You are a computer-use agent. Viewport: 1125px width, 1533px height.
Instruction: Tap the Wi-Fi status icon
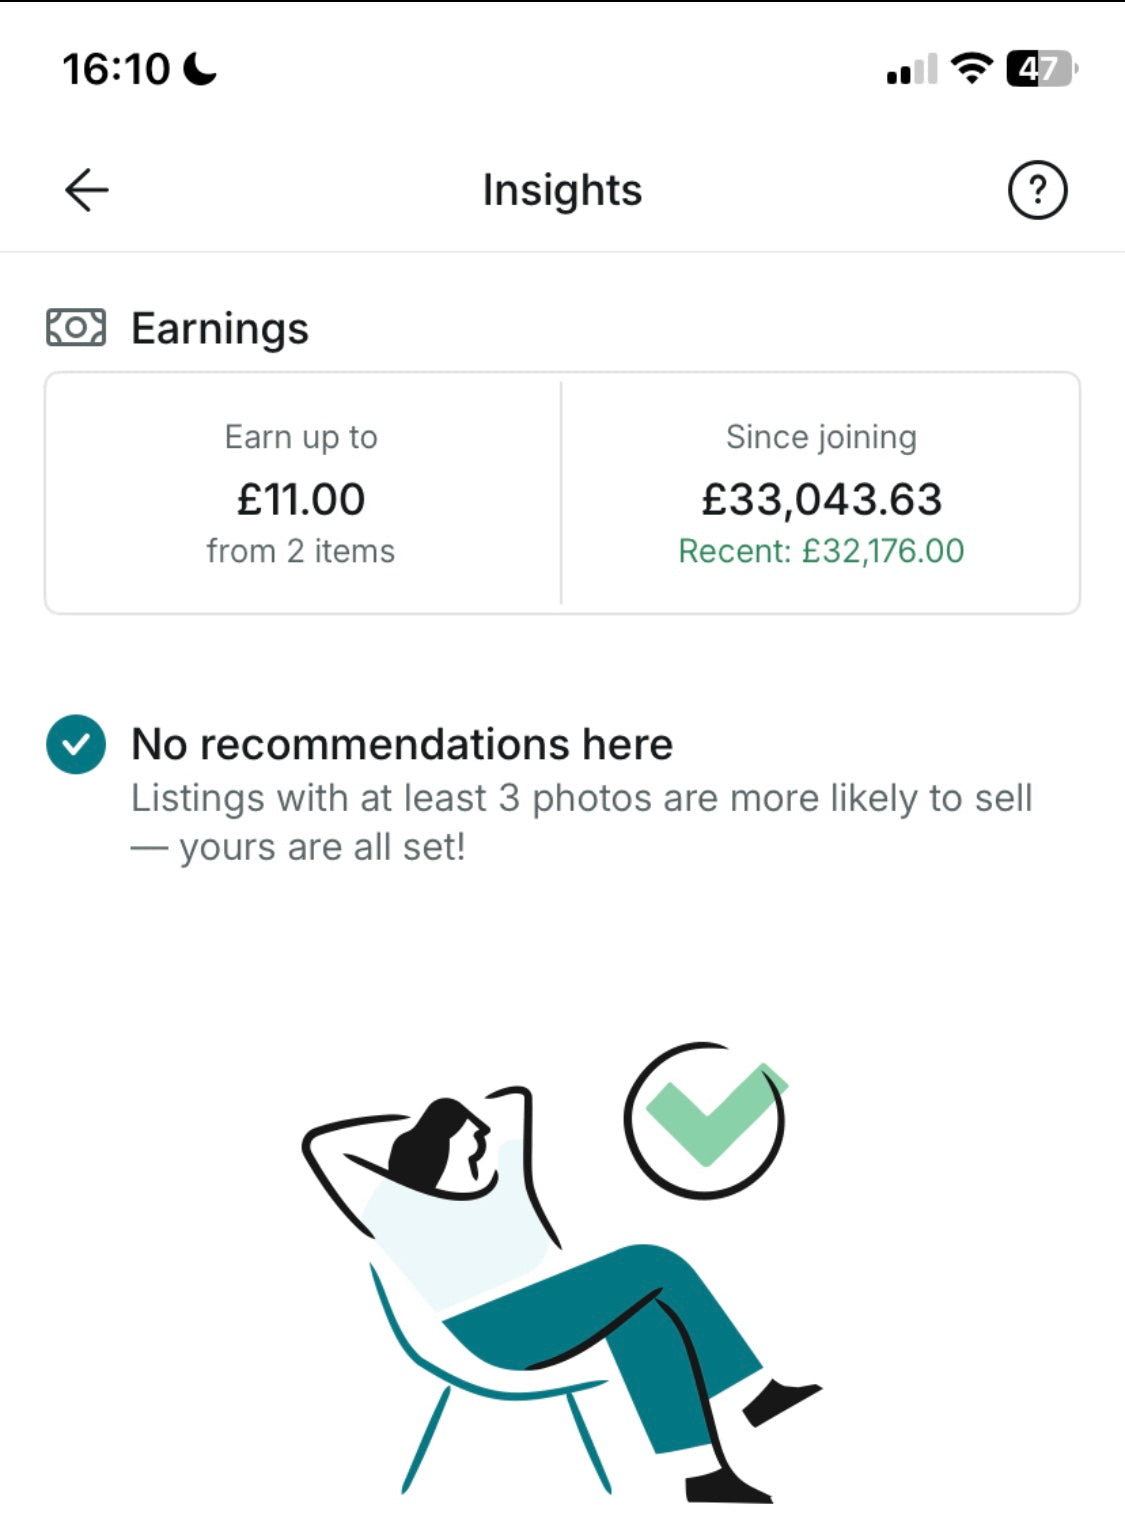pos(970,69)
